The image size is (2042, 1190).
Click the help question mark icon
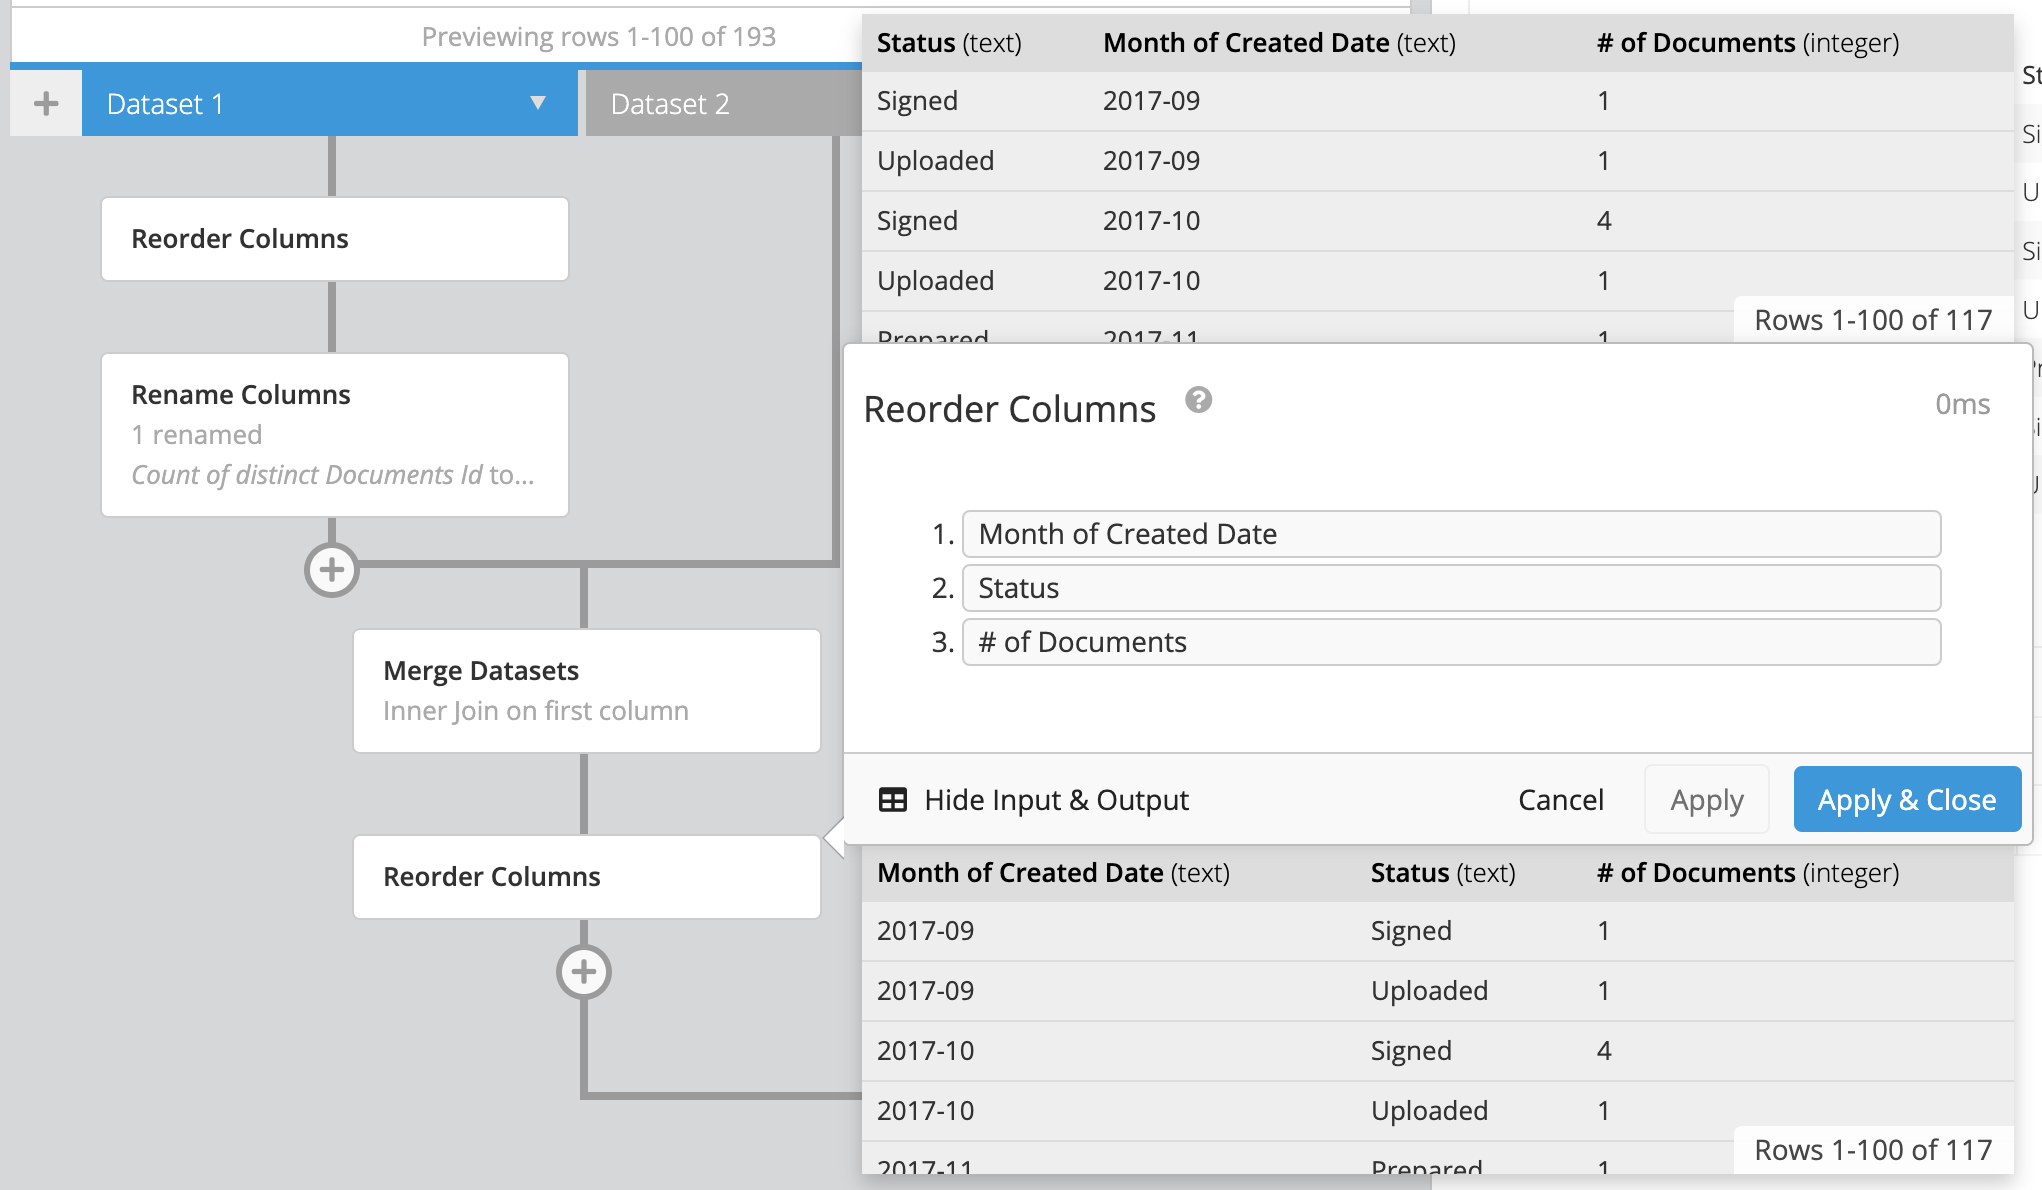pyautogui.click(x=1201, y=401)
